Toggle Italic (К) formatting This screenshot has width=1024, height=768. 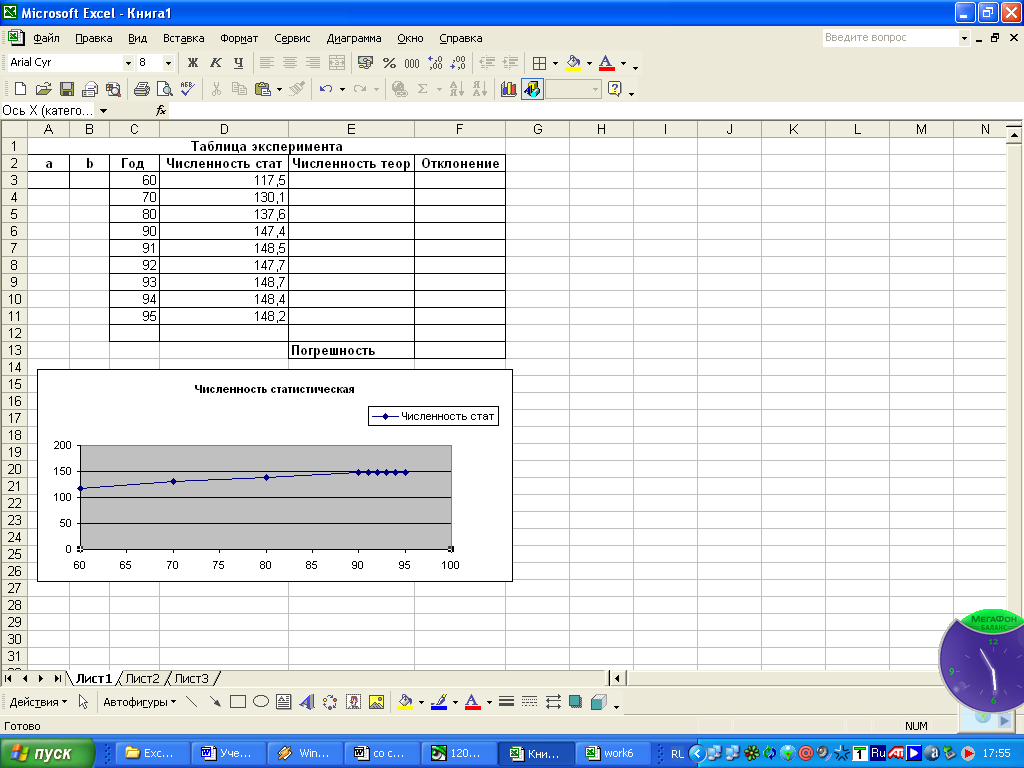[x=216, y=63]
